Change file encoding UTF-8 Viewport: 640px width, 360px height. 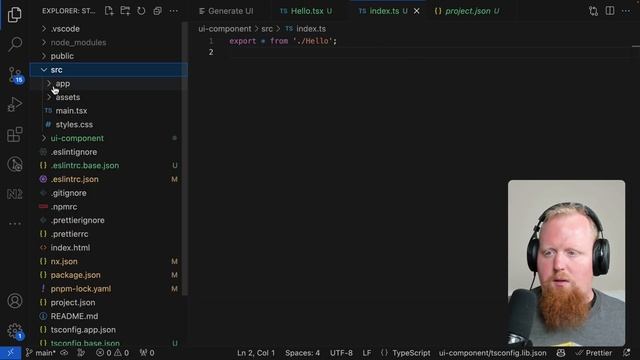coord(341,353)
